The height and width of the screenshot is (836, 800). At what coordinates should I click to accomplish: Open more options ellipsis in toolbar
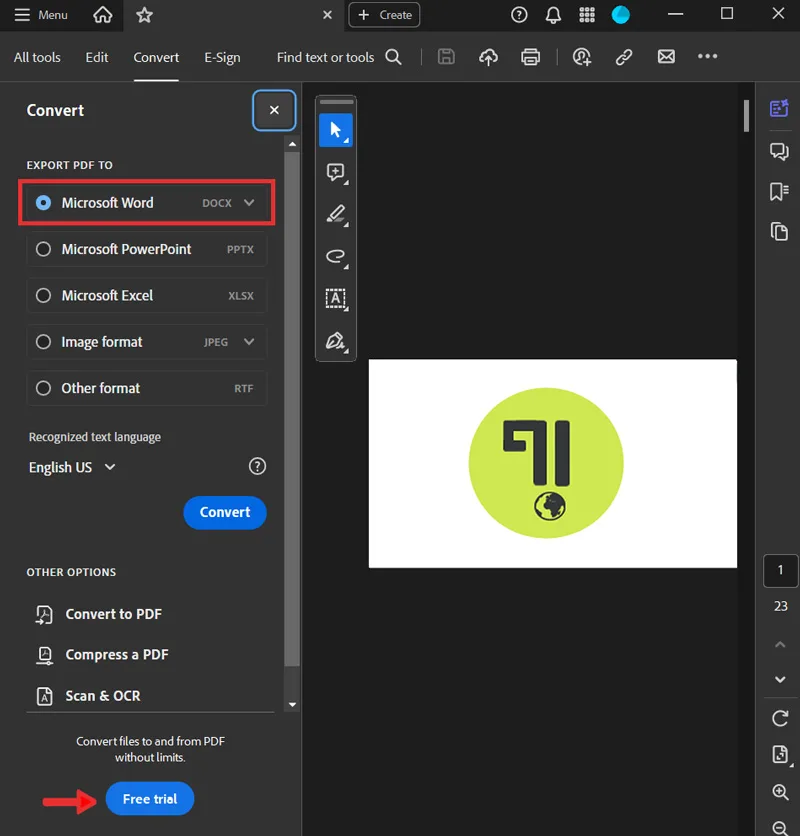[x=707, y=57]
